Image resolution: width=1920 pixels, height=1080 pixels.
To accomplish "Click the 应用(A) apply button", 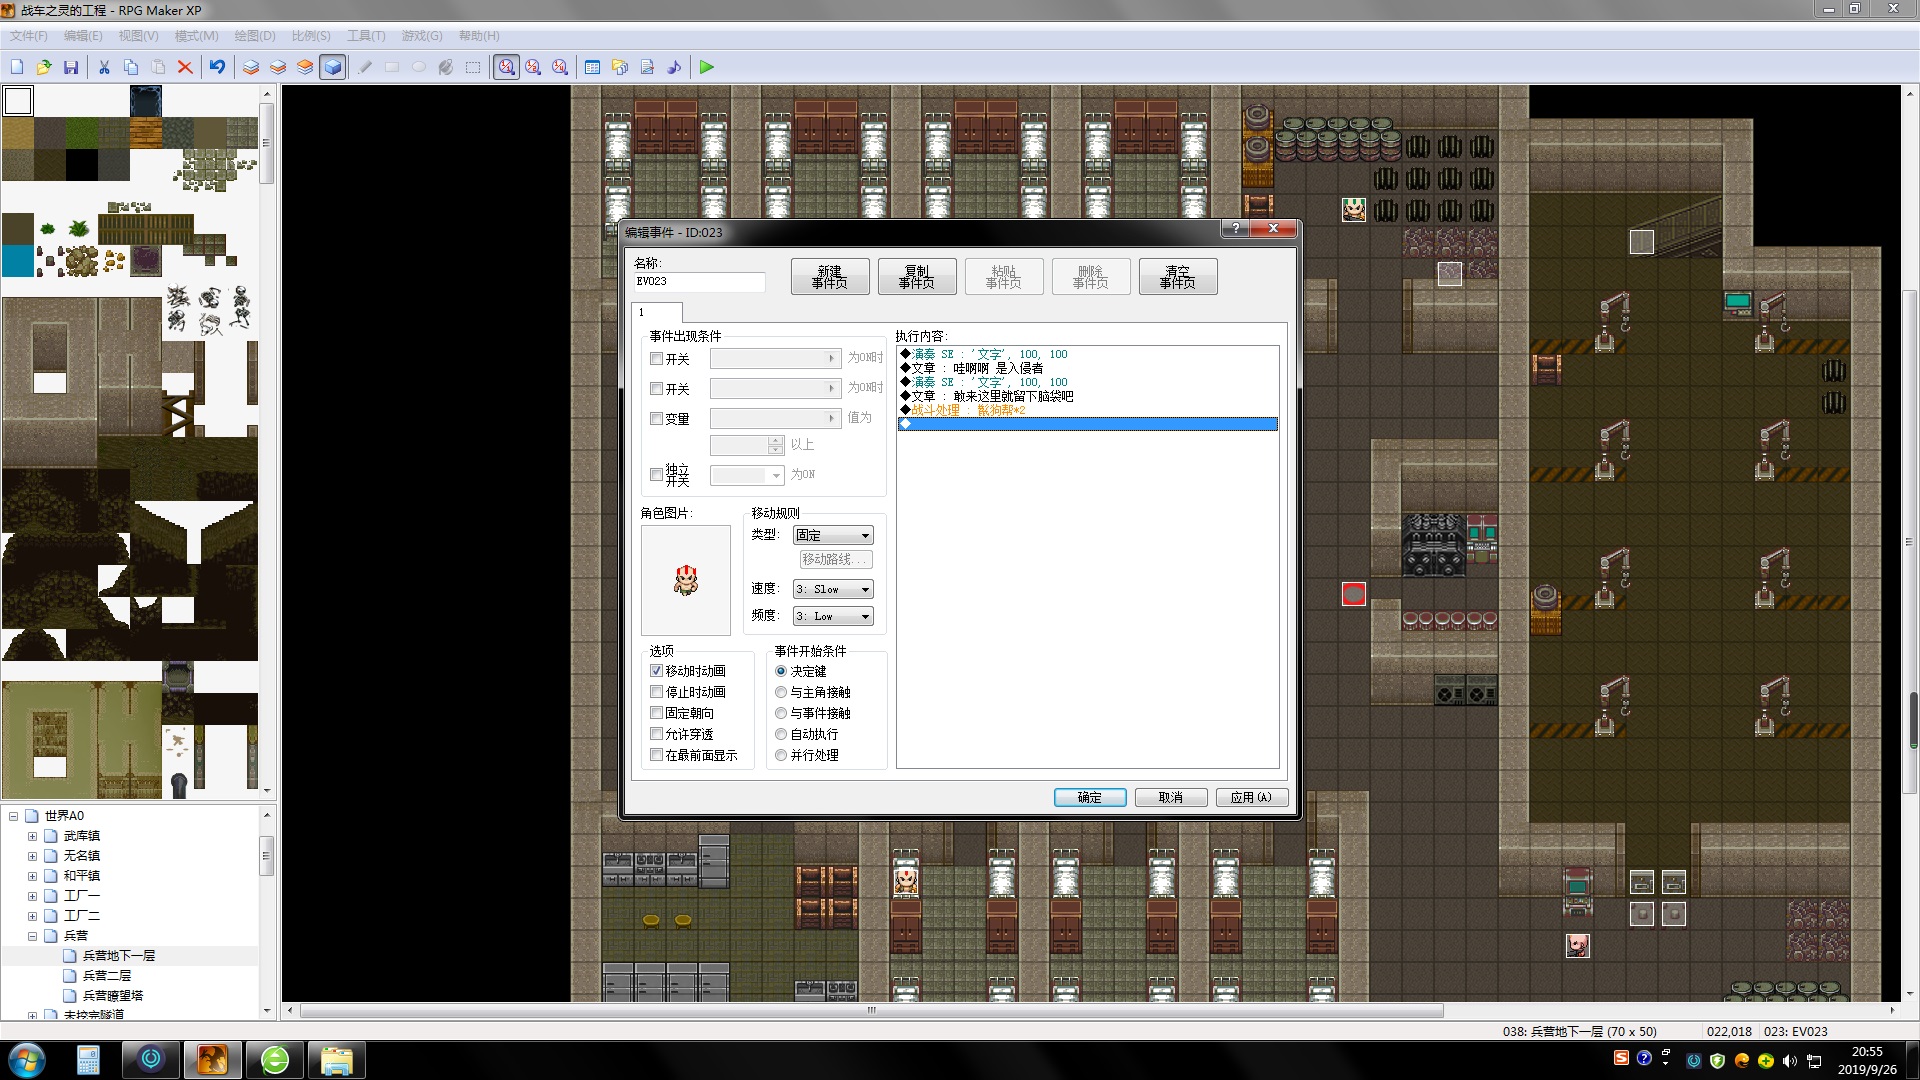I will tap(1252, 797).
